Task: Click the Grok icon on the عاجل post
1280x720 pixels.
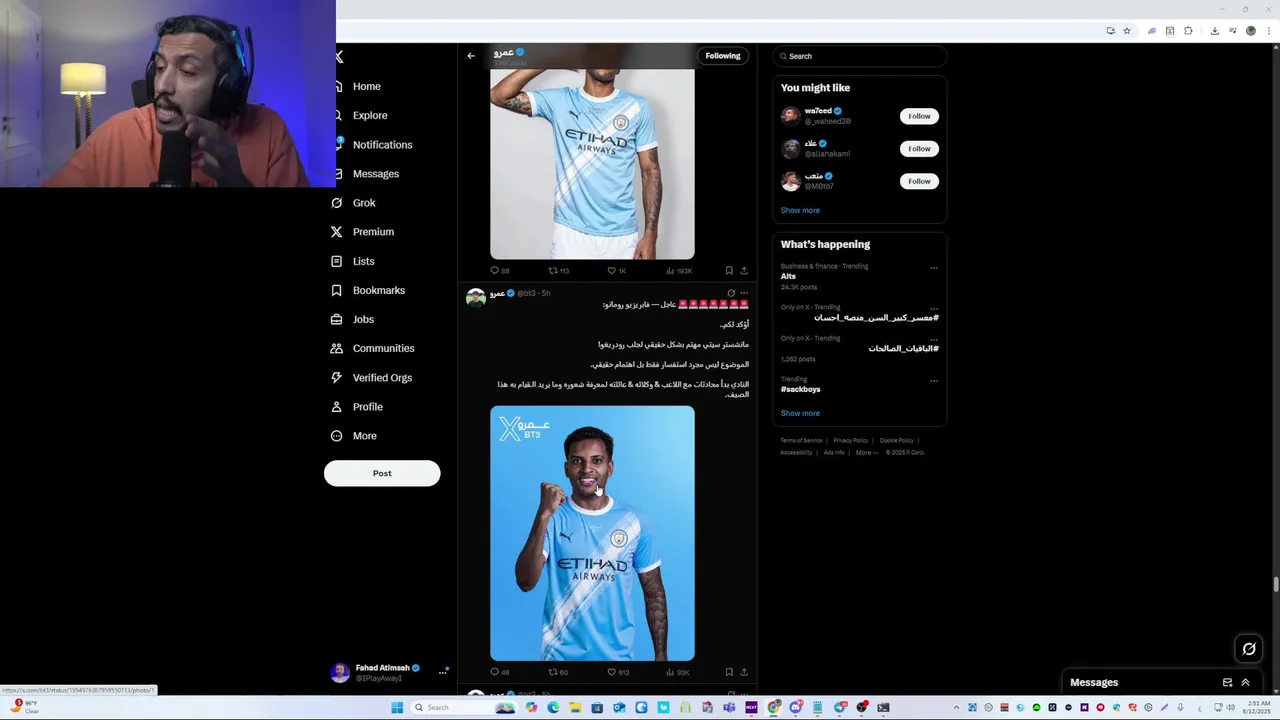Action: point(731,293)
